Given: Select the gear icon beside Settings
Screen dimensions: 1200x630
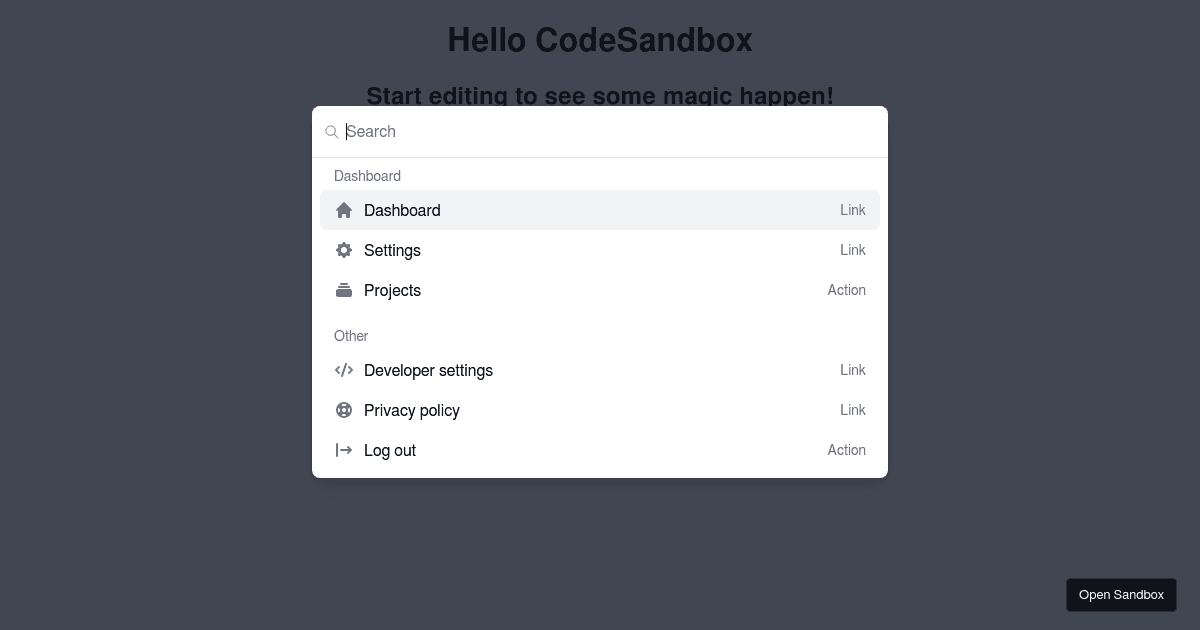Looking at the screenshot, I should click(344, 250).
